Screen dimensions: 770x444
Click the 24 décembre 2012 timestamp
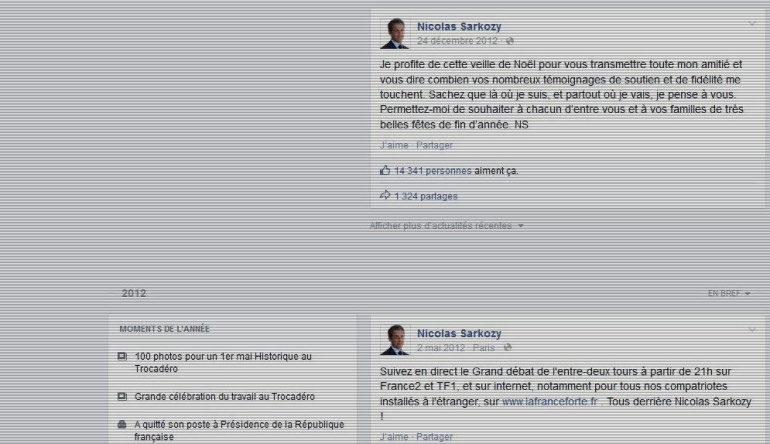pyautogui.click(x=457, y=41)
